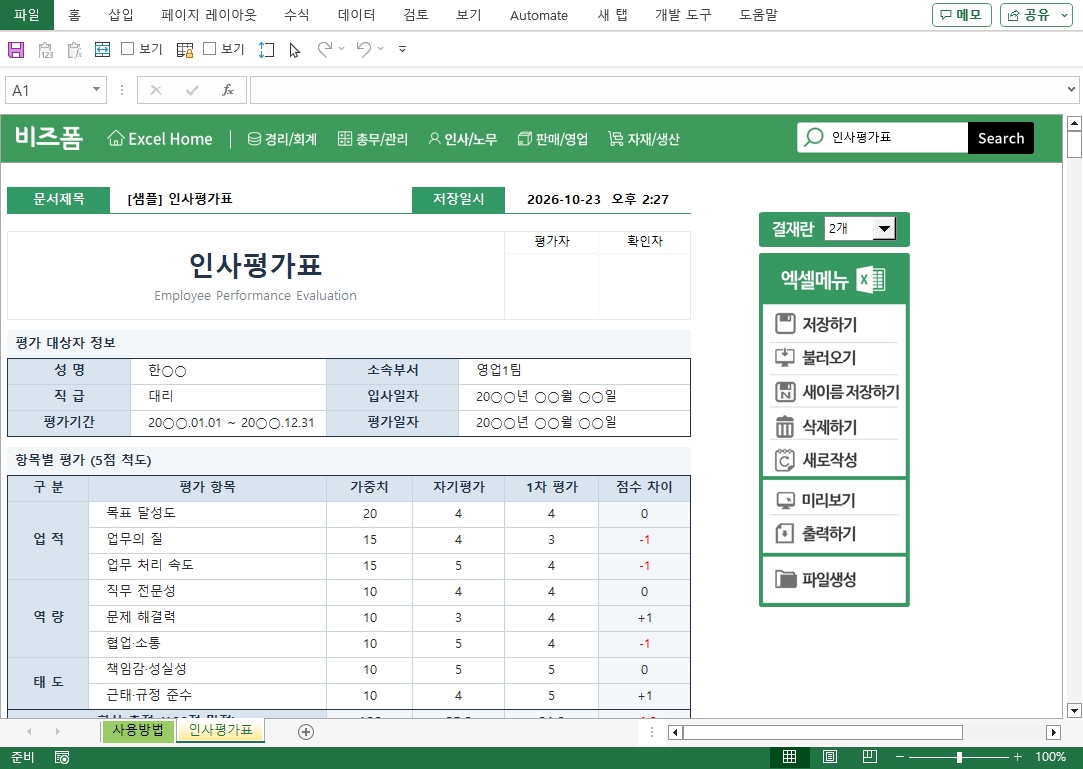Open Excel Home with the house icon

pyautogui.click(x=160, y=139)
